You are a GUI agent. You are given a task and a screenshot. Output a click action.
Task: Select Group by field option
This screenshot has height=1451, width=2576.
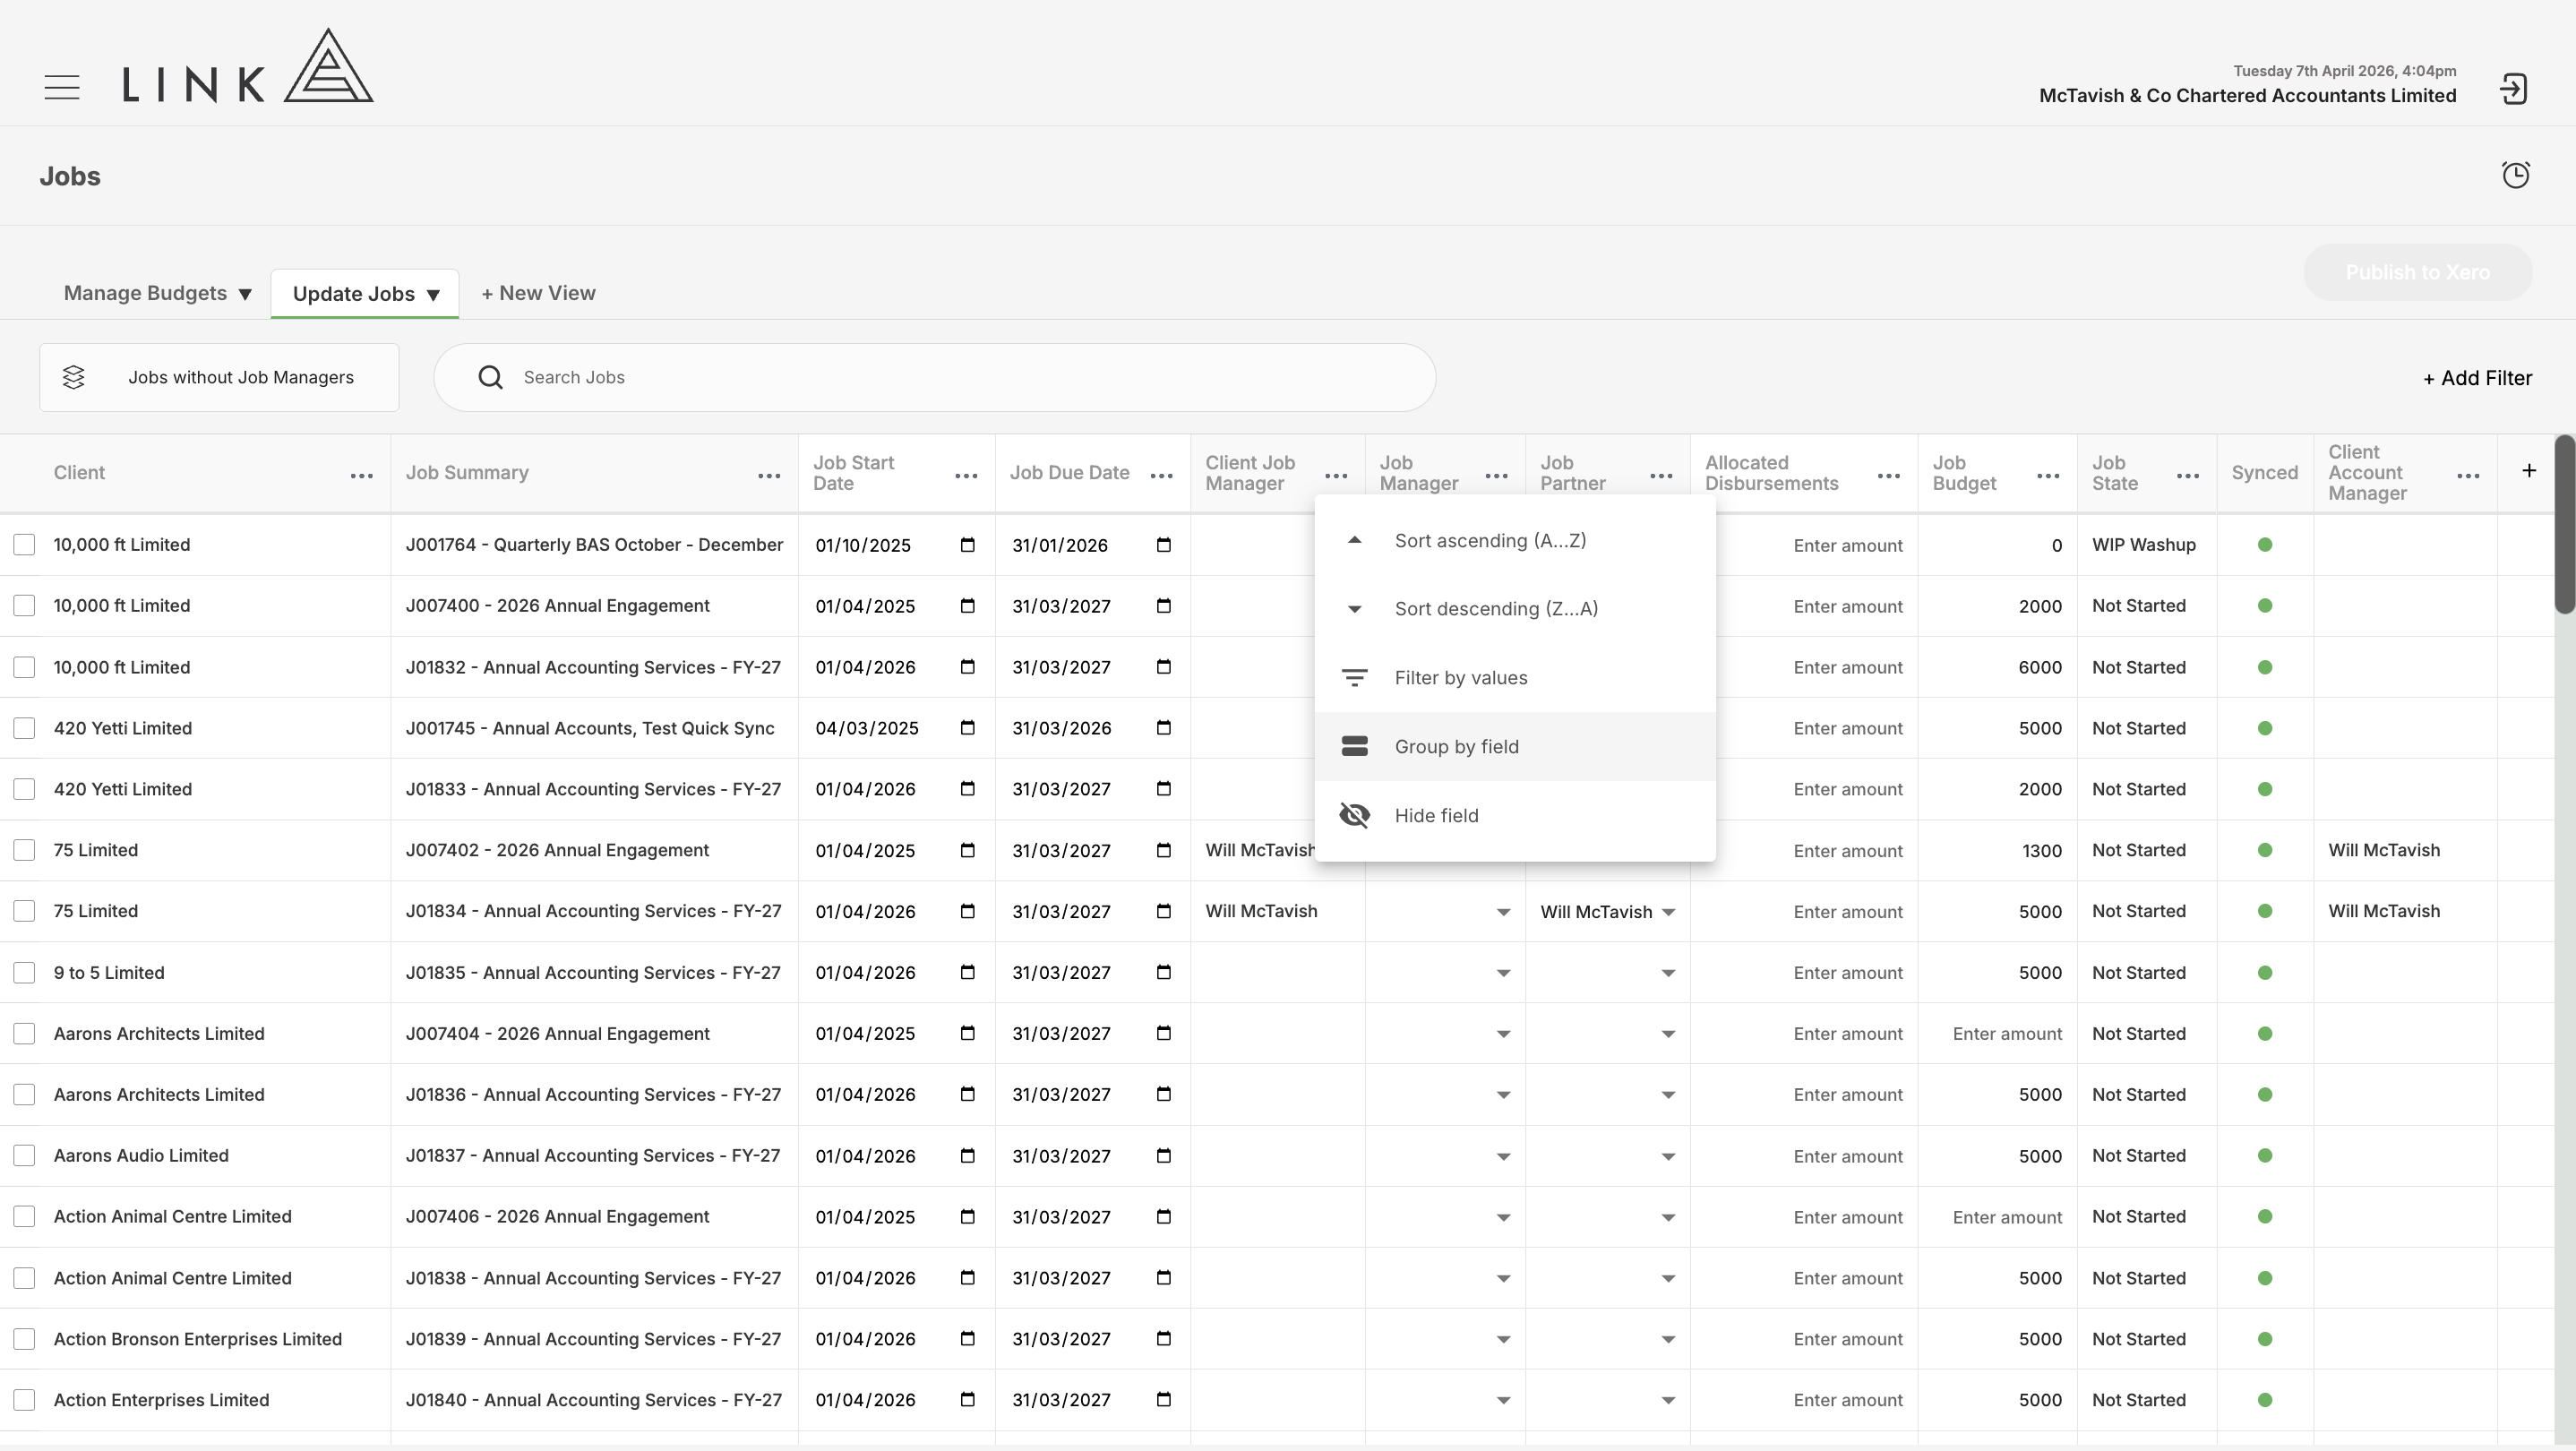click(1515, 747)
